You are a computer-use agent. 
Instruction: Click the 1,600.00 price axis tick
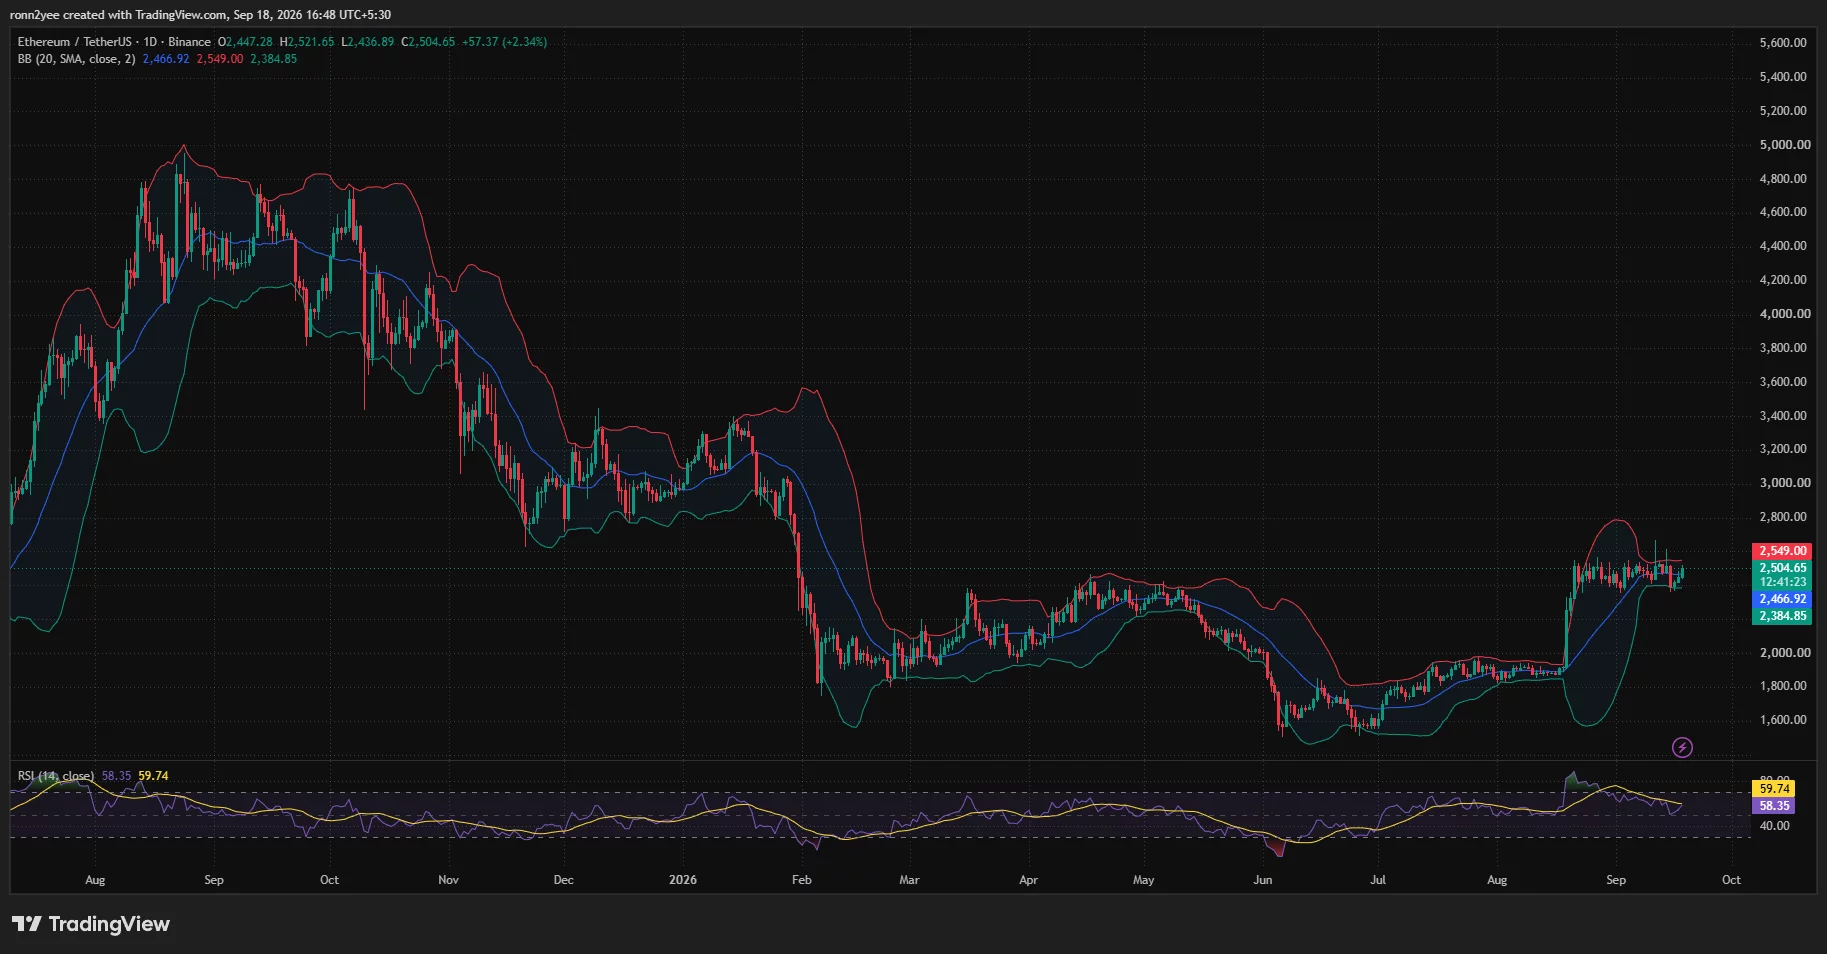pos(1783,720)
